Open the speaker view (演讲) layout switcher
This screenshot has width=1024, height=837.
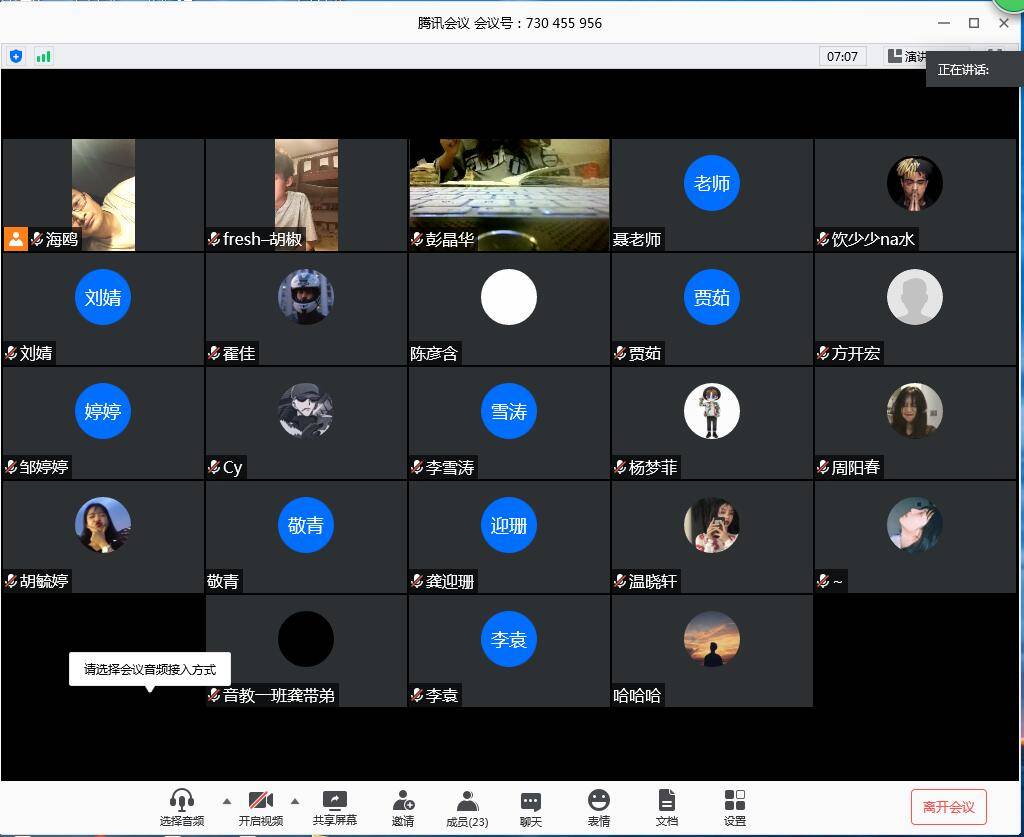[906, 56]
